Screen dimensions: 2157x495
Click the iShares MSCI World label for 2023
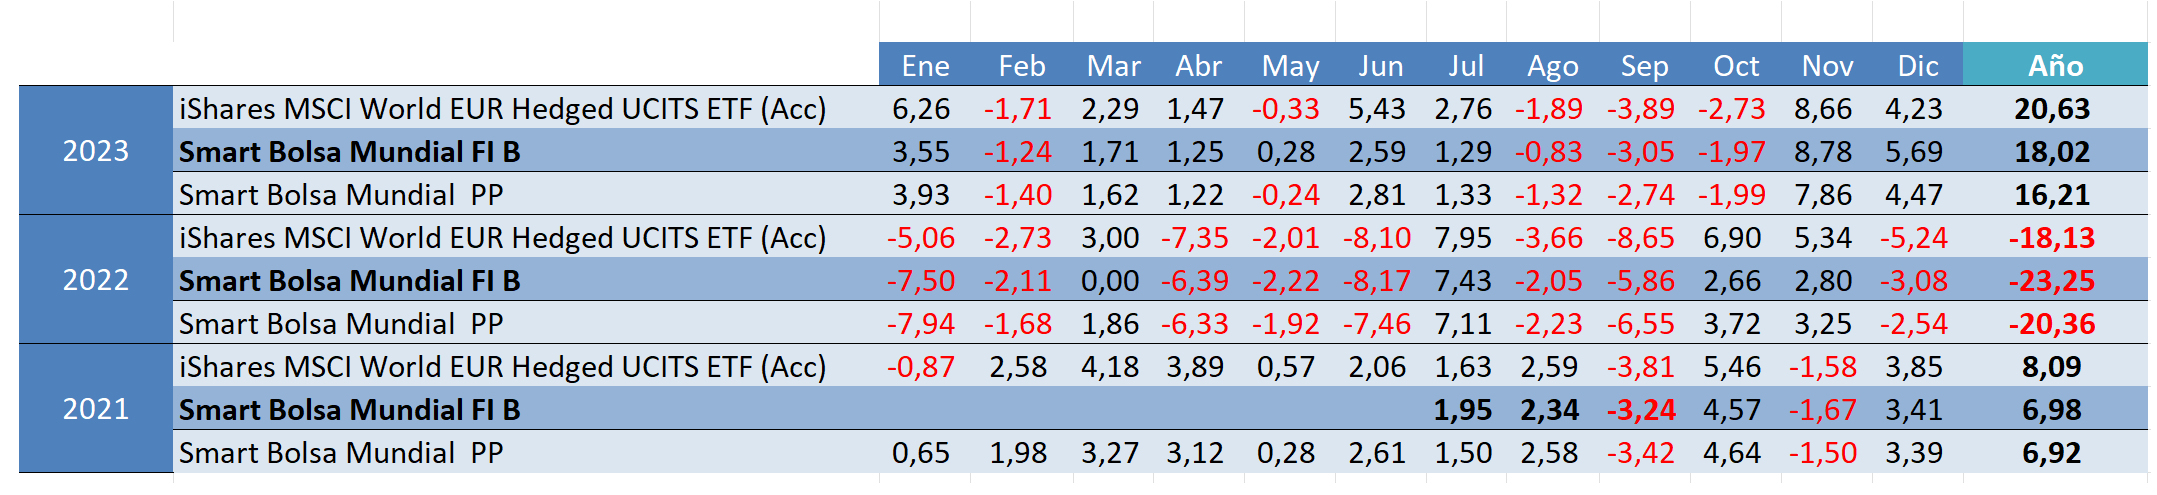point(502,109)
